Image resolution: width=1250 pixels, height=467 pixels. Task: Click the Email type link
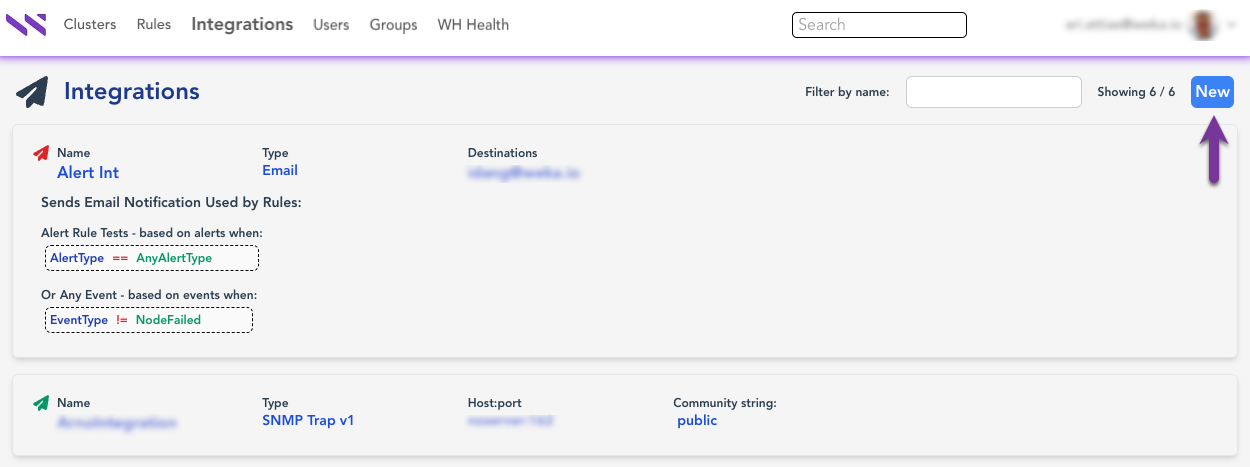click(x=280, y=171)
